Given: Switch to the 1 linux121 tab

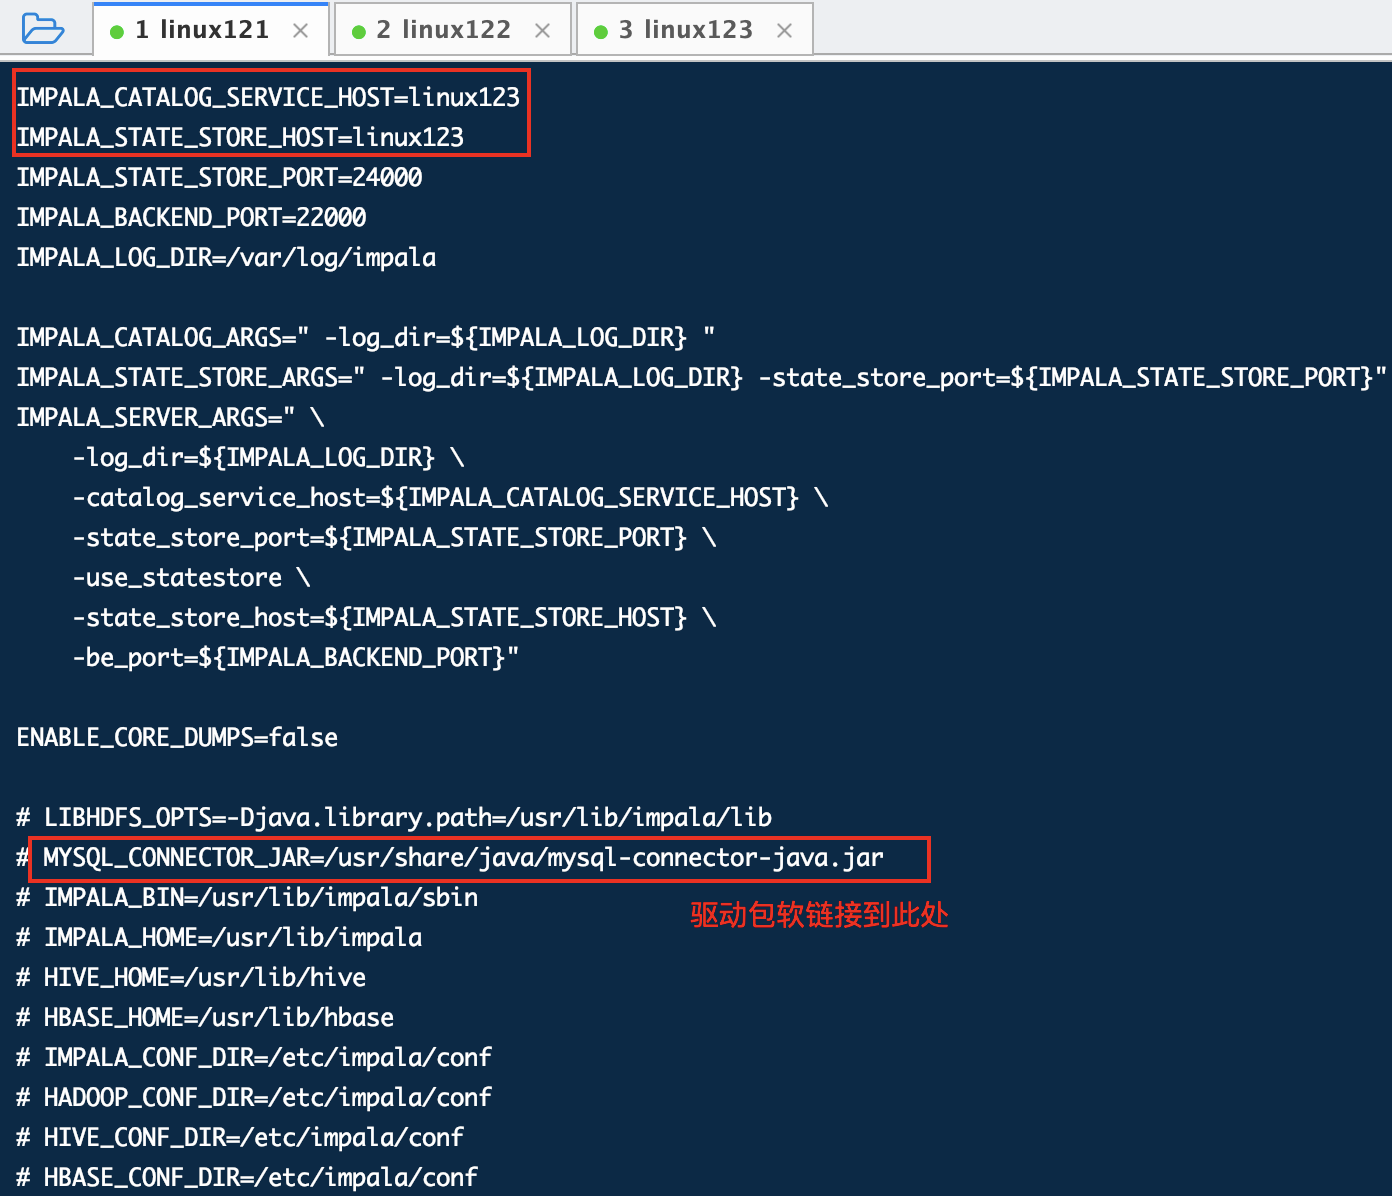Looking at the screenshot, I should pos(211,30).
